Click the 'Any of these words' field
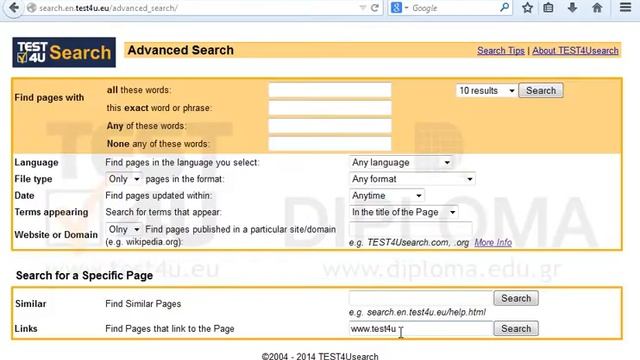The height and width of the screenshot is (360, 640). click(x=330, y=126)
